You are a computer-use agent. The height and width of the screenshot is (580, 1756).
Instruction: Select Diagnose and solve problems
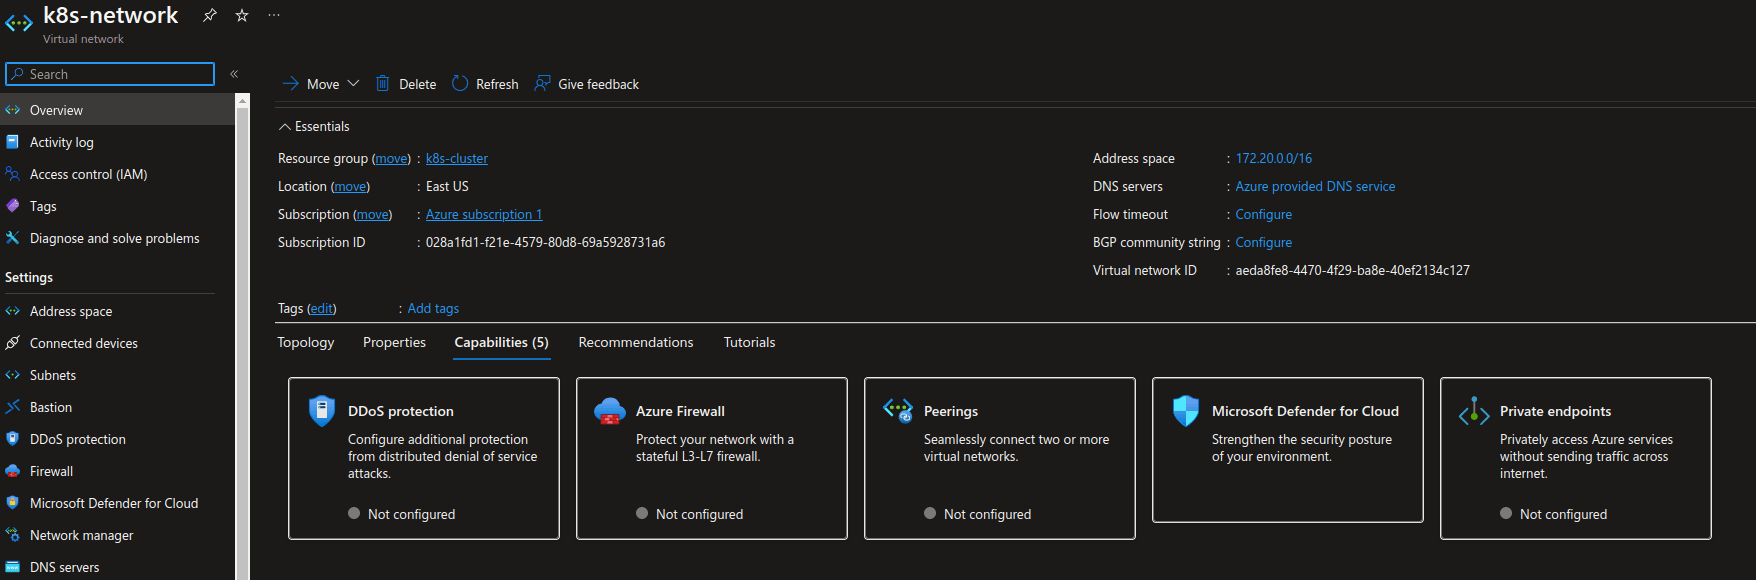(x=114, y=238)
